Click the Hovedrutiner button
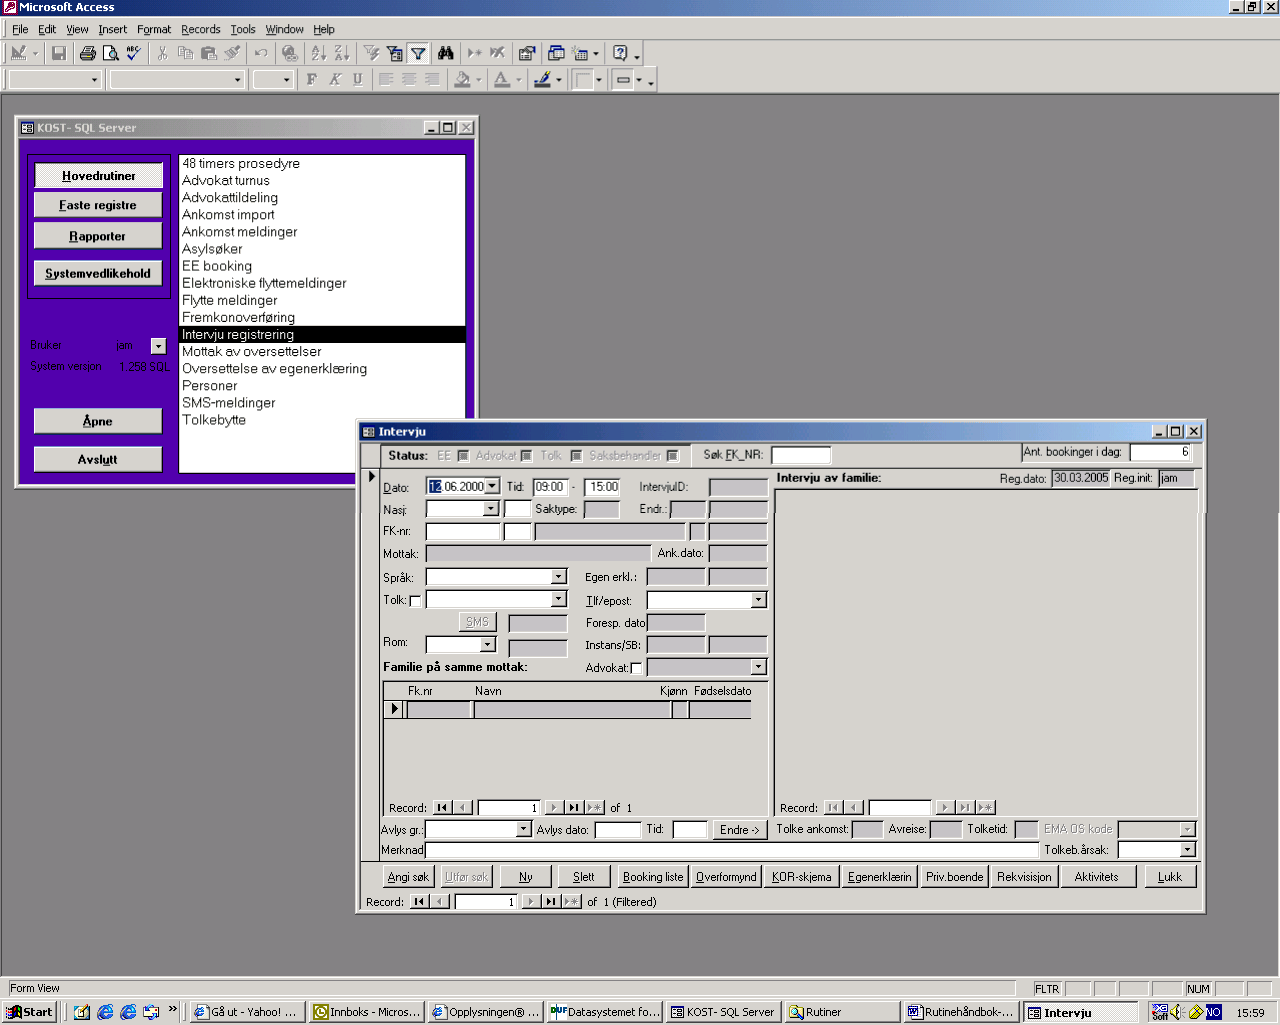The image size is (1280, 1025). coord(98,176)
